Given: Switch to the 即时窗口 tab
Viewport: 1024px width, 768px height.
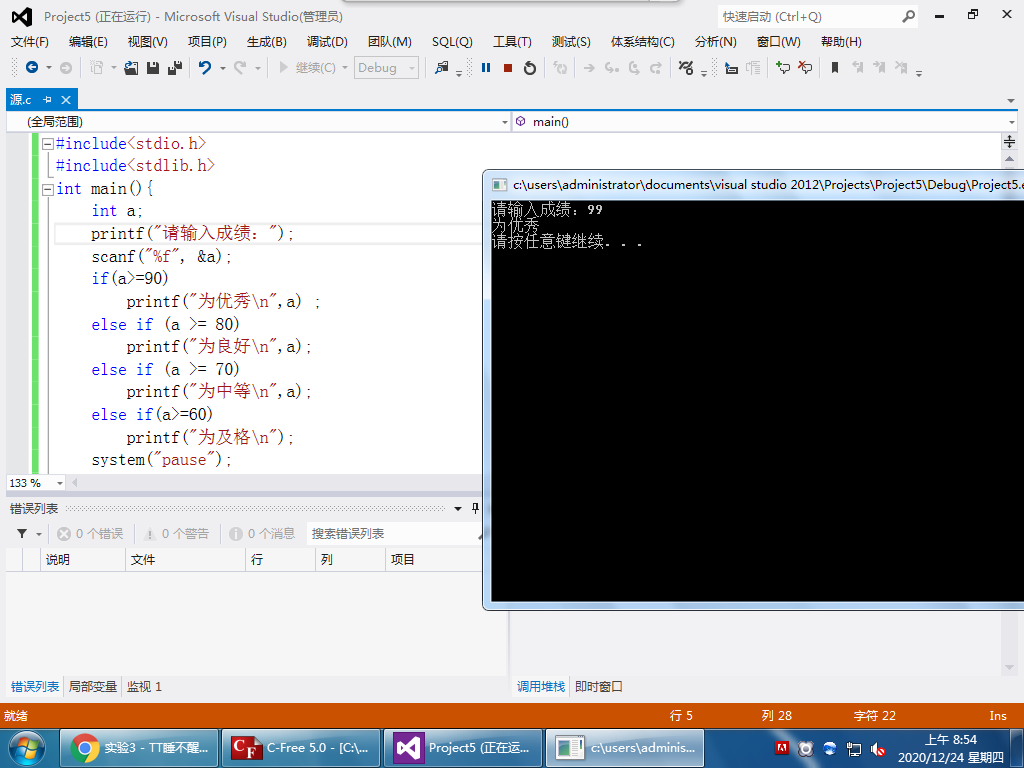Looking at the screenshot, I should [x=599, y=686].
